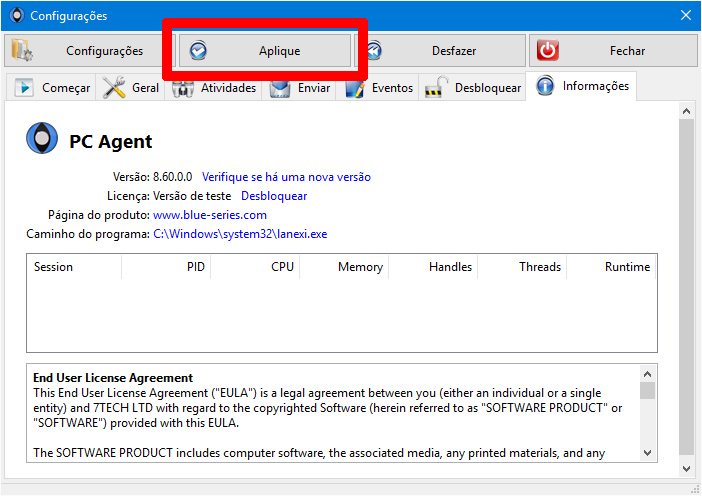
Task: Click the Memory column header
Action: click(x=344, y=267)
